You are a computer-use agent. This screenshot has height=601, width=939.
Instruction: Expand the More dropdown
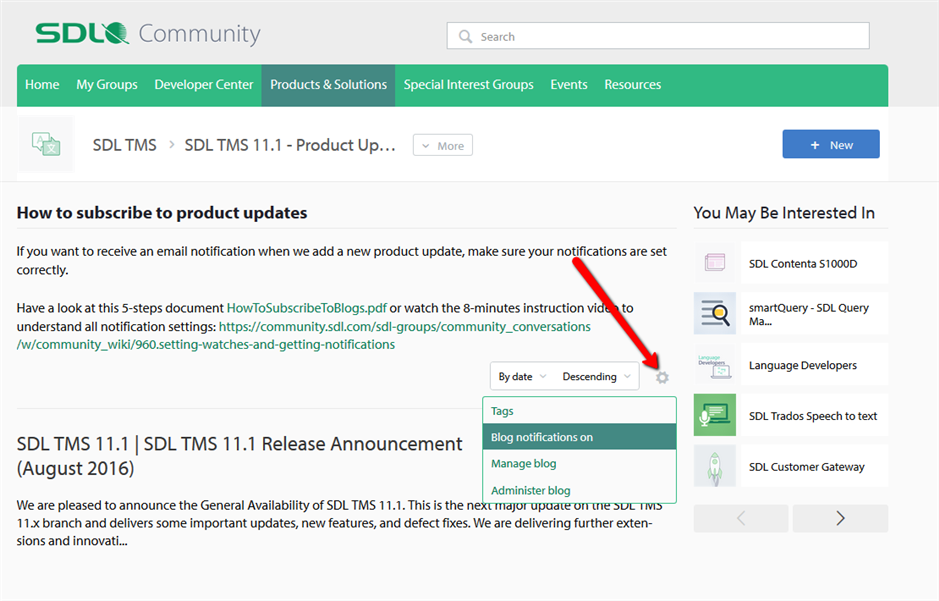(443, 145)
